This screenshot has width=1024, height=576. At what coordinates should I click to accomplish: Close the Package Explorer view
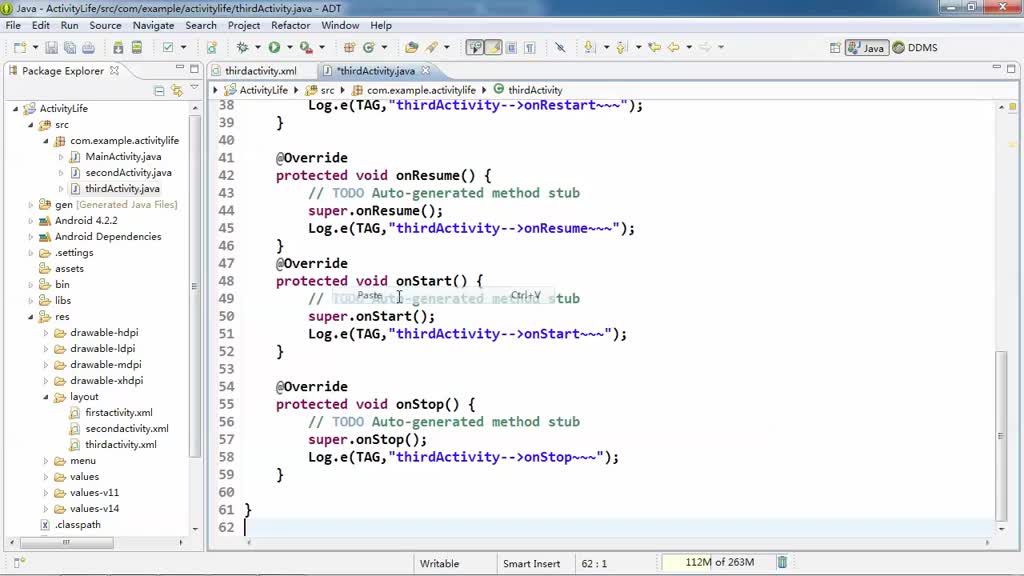click(114, 71)
